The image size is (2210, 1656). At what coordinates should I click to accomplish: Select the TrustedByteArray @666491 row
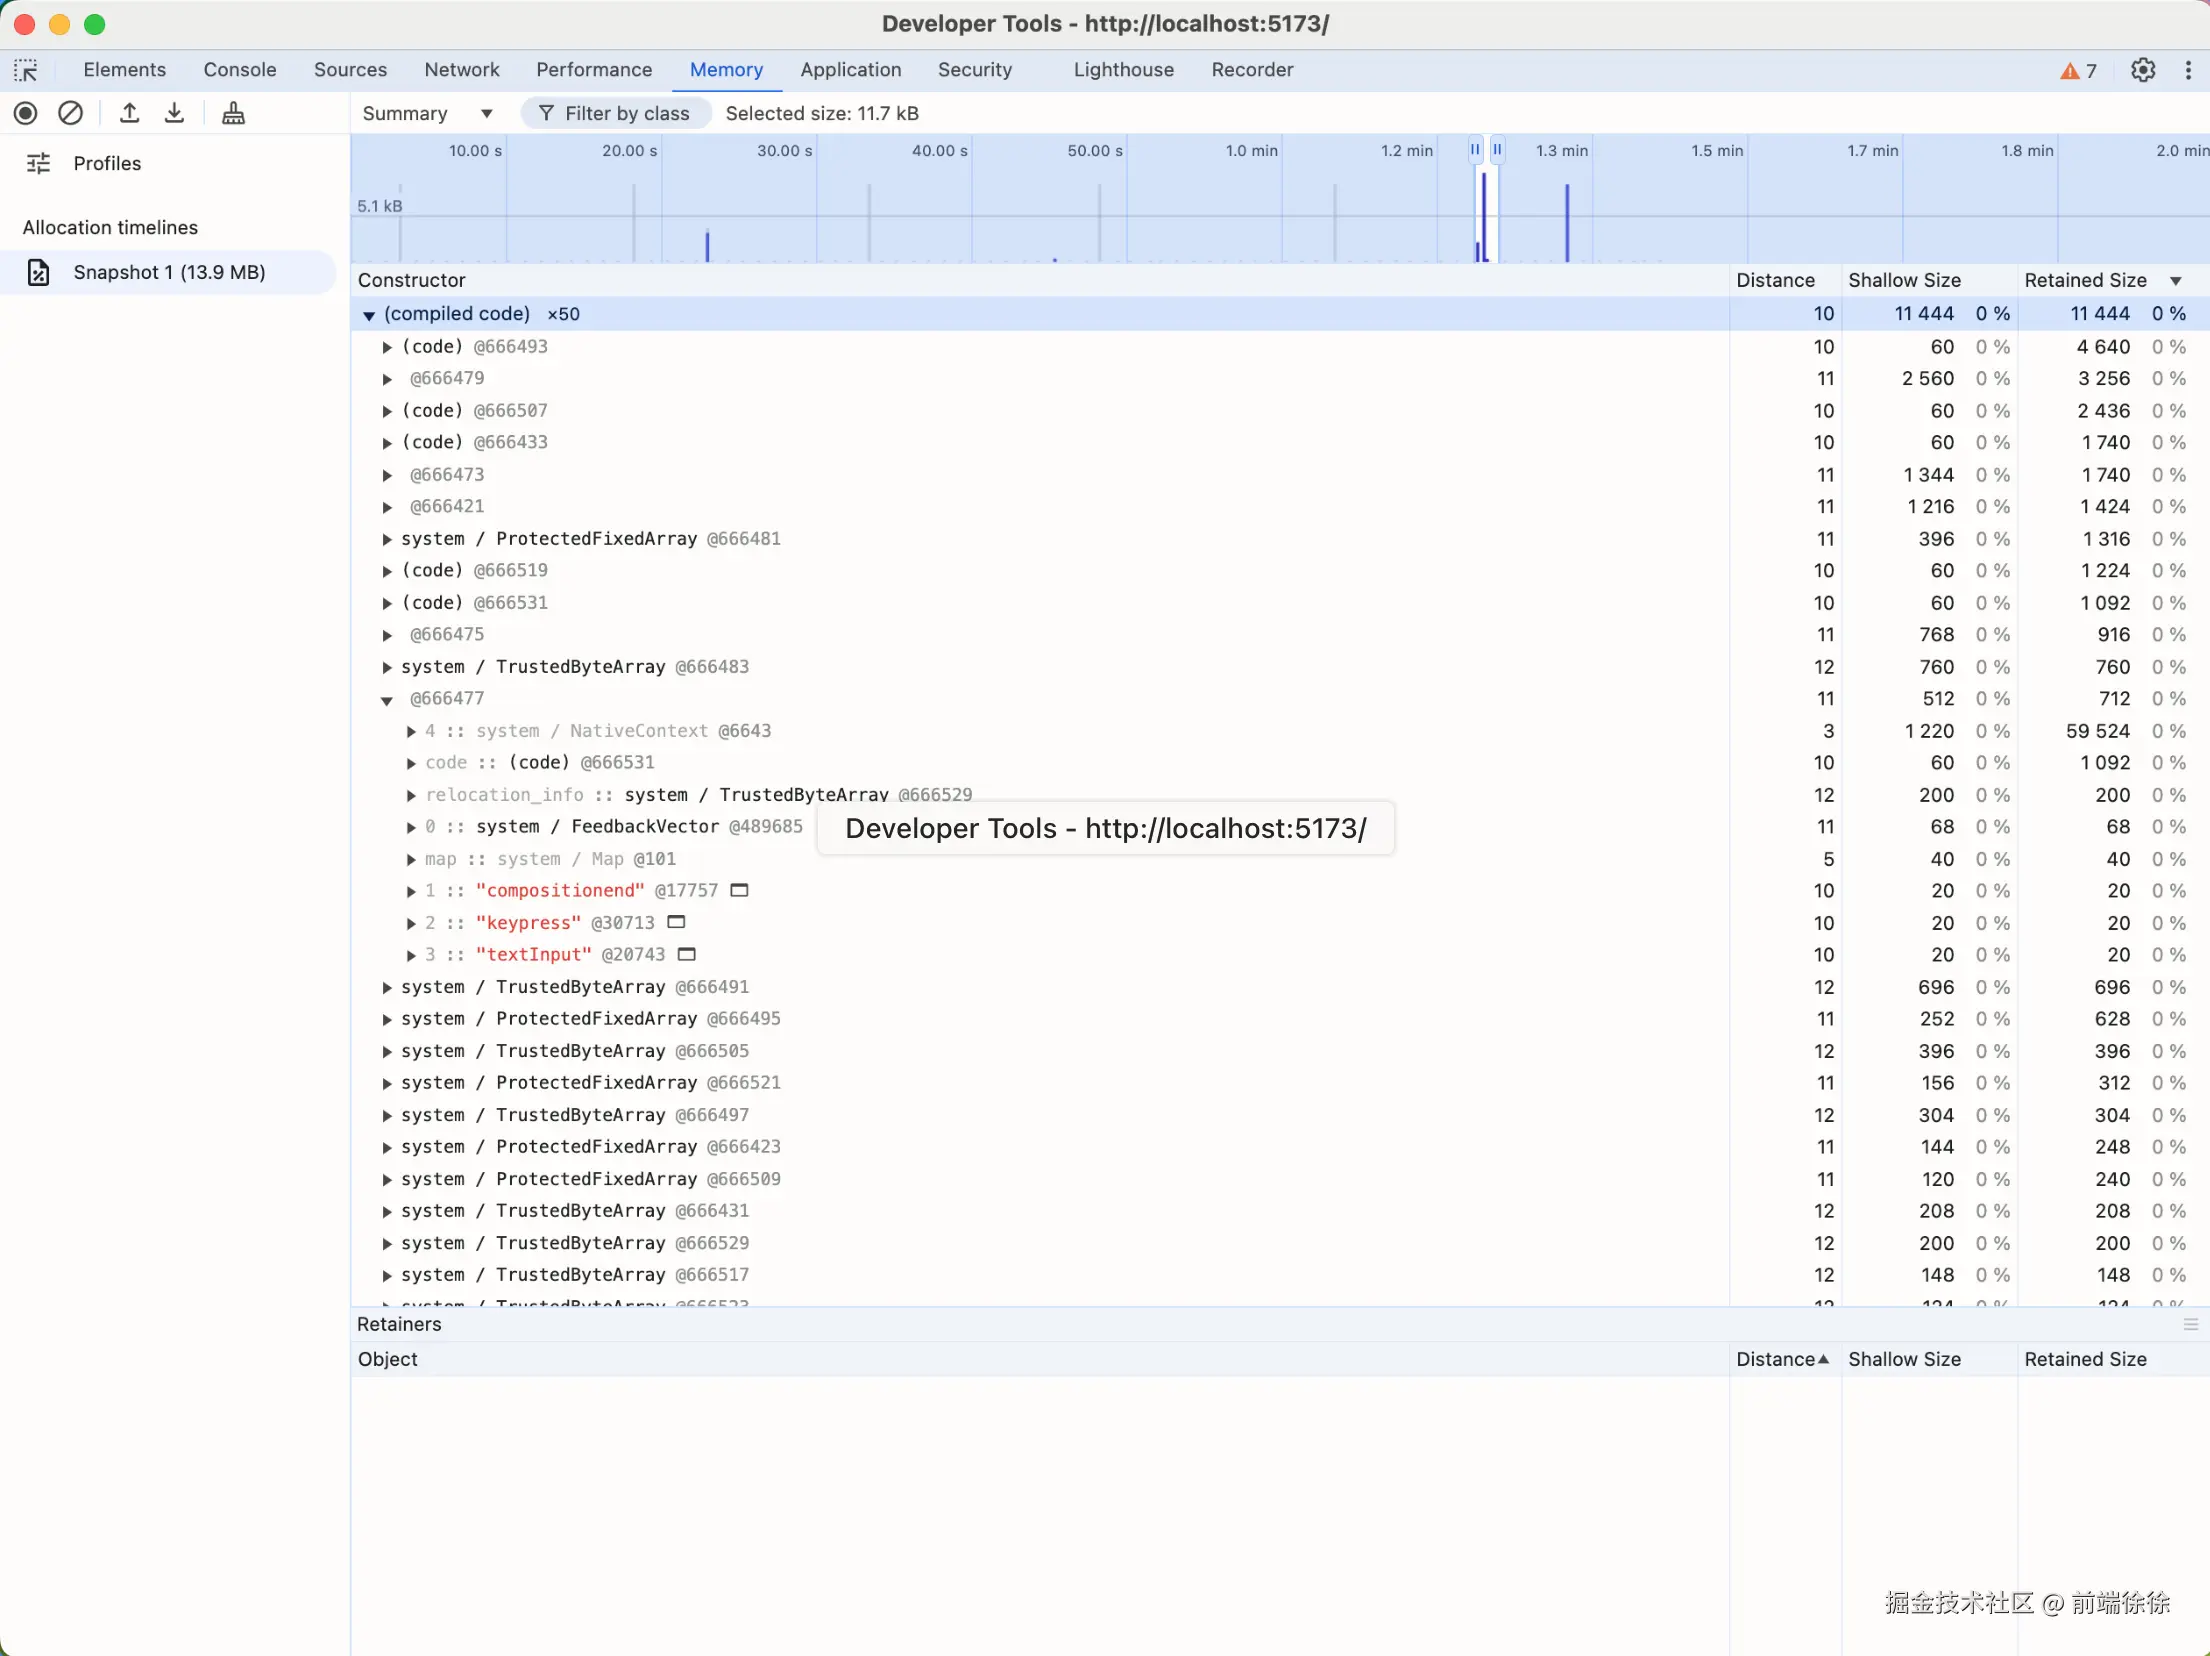(x=1280, y=987)
